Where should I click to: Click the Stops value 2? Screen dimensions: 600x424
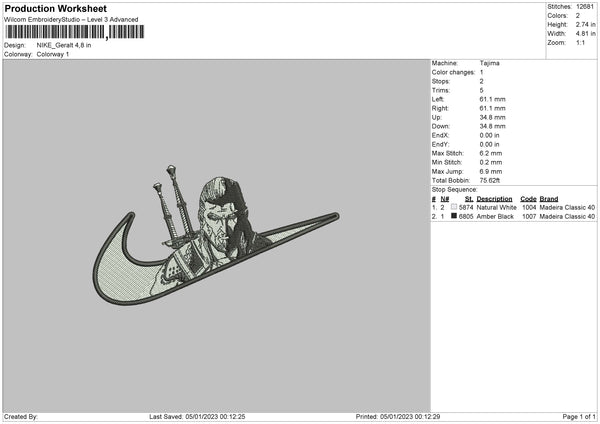coord(481,82)
